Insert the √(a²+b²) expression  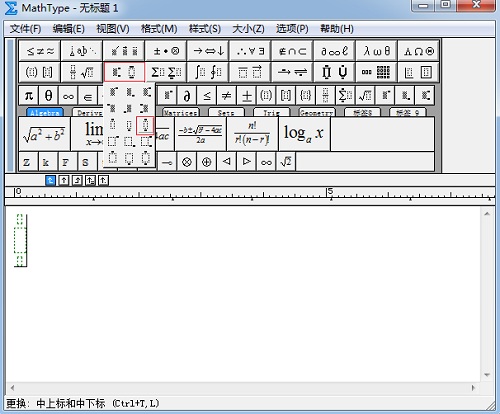(44, 134)
